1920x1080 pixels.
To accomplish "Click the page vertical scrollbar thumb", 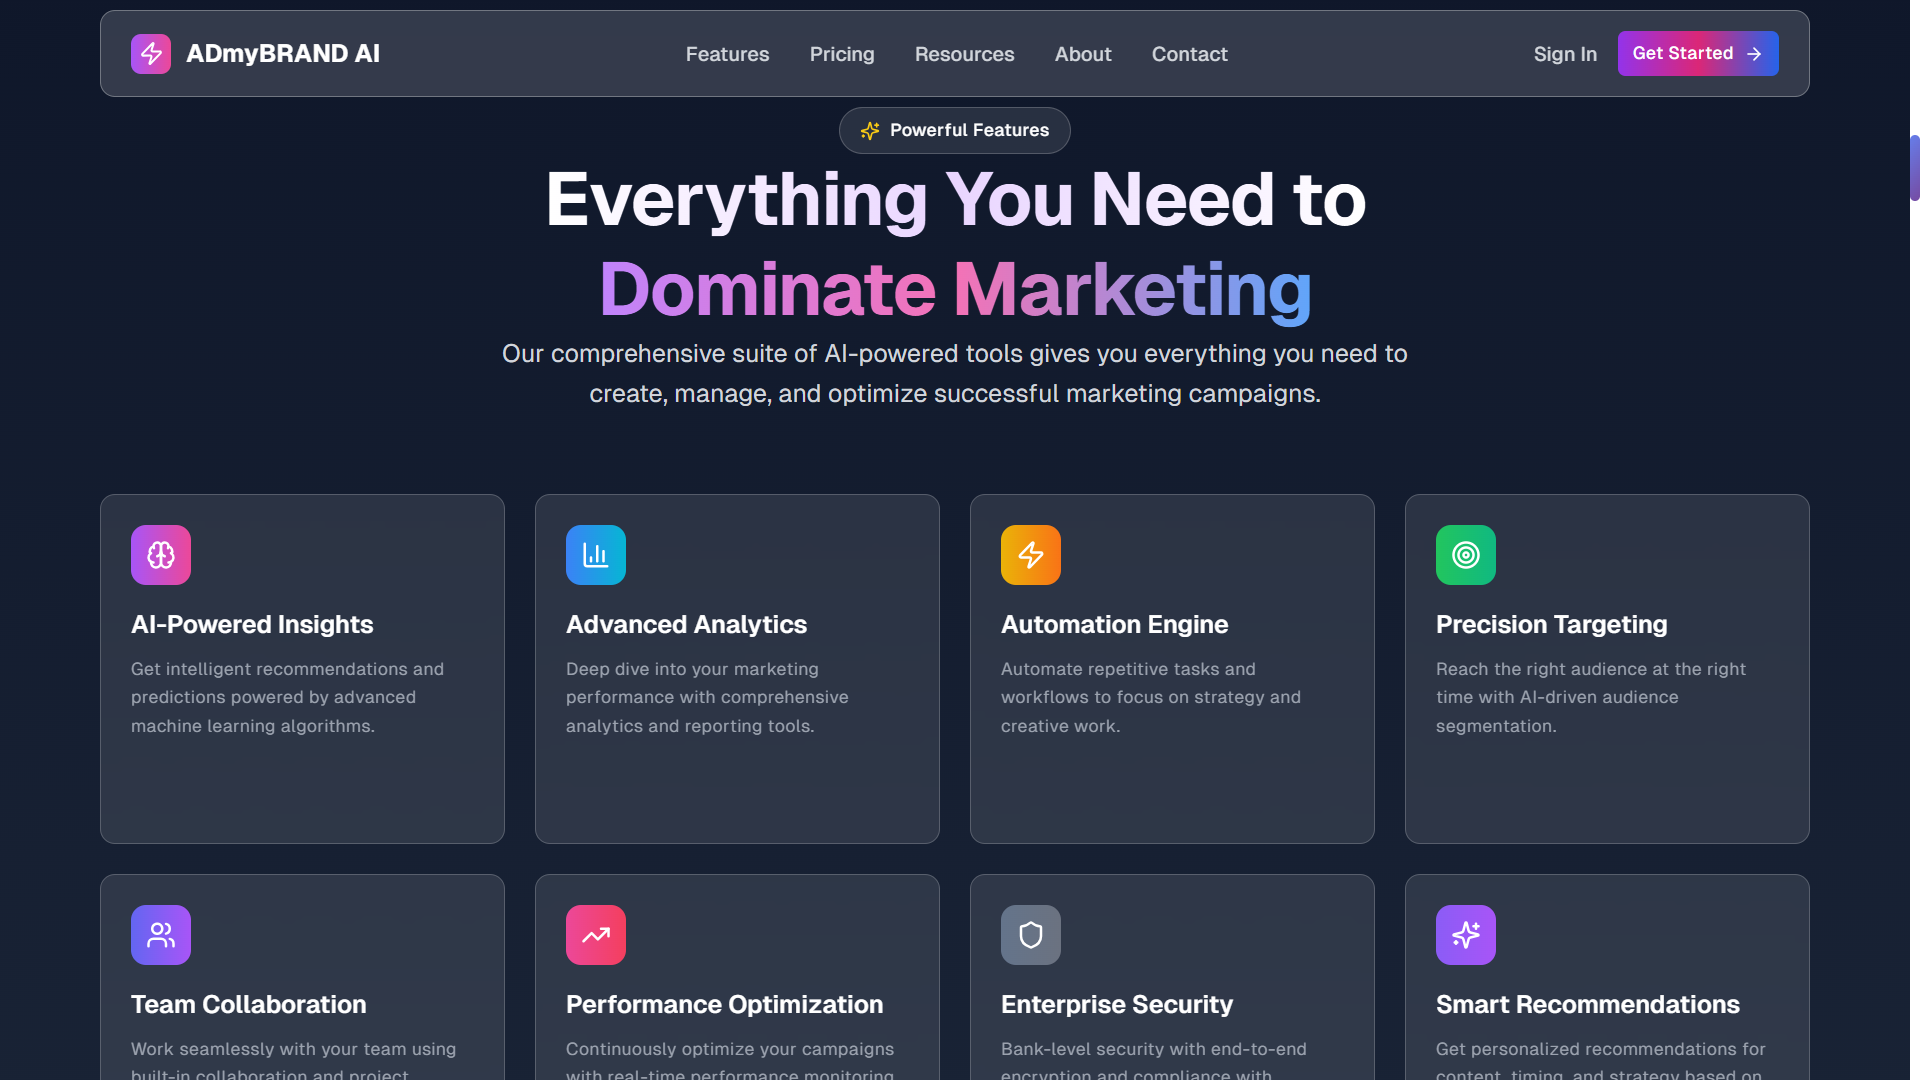I will [1914, 168].
